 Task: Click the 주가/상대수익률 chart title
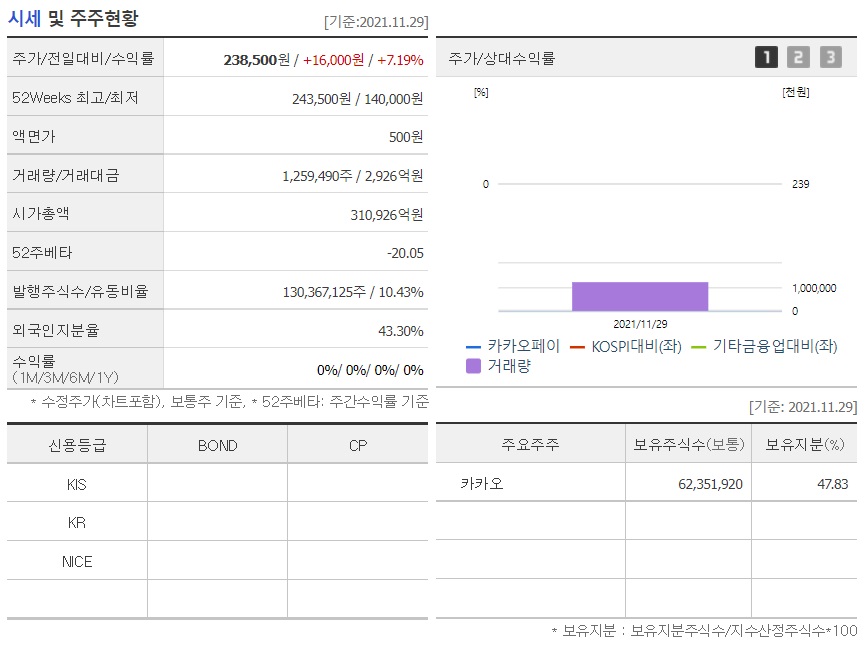(x=501, y=58)
